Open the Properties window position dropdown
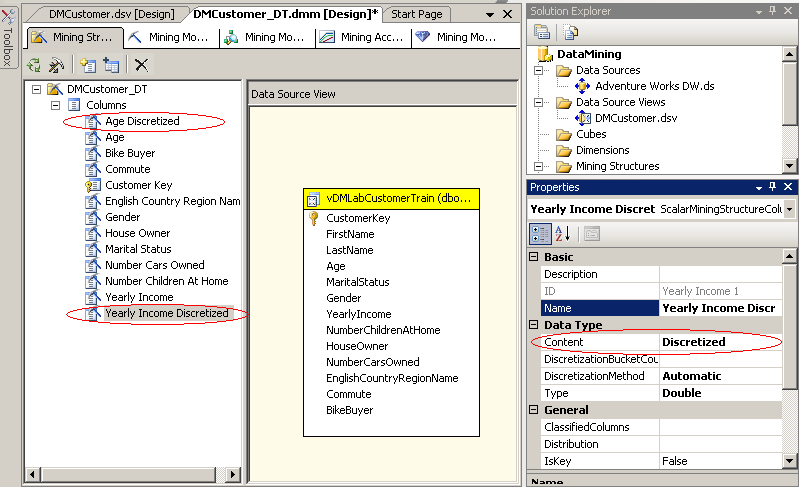Image resolution: width=799 pixels, height=487 pixels. [x=759, y=188]
